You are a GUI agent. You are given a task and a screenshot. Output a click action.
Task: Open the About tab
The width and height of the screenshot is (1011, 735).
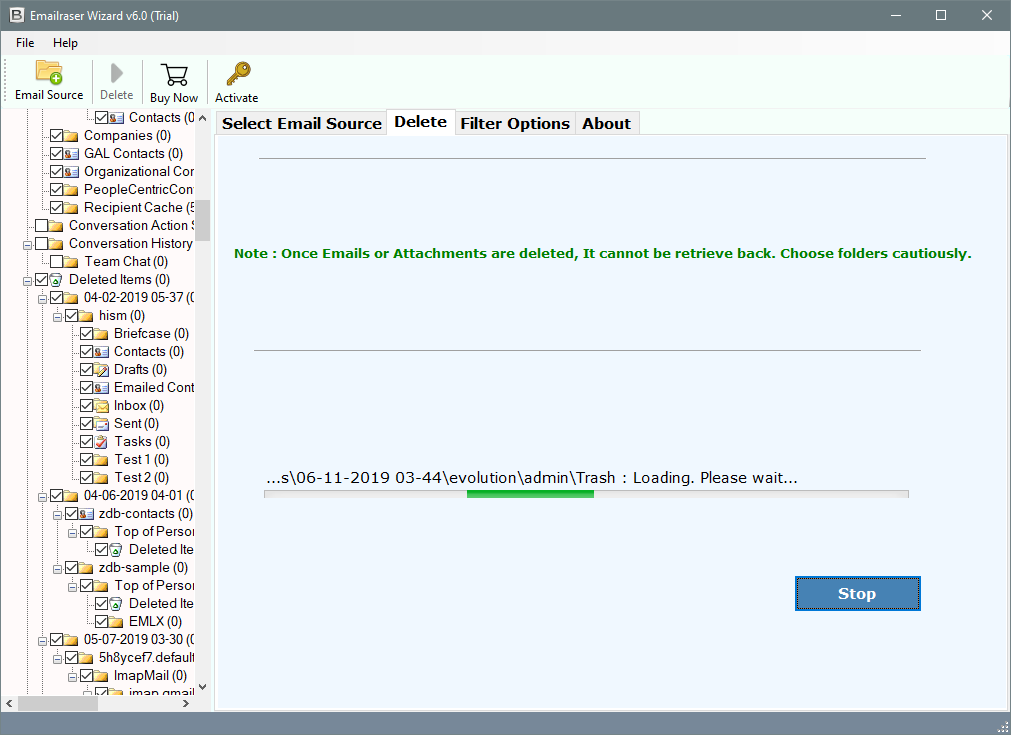click(x=607, y=123)
